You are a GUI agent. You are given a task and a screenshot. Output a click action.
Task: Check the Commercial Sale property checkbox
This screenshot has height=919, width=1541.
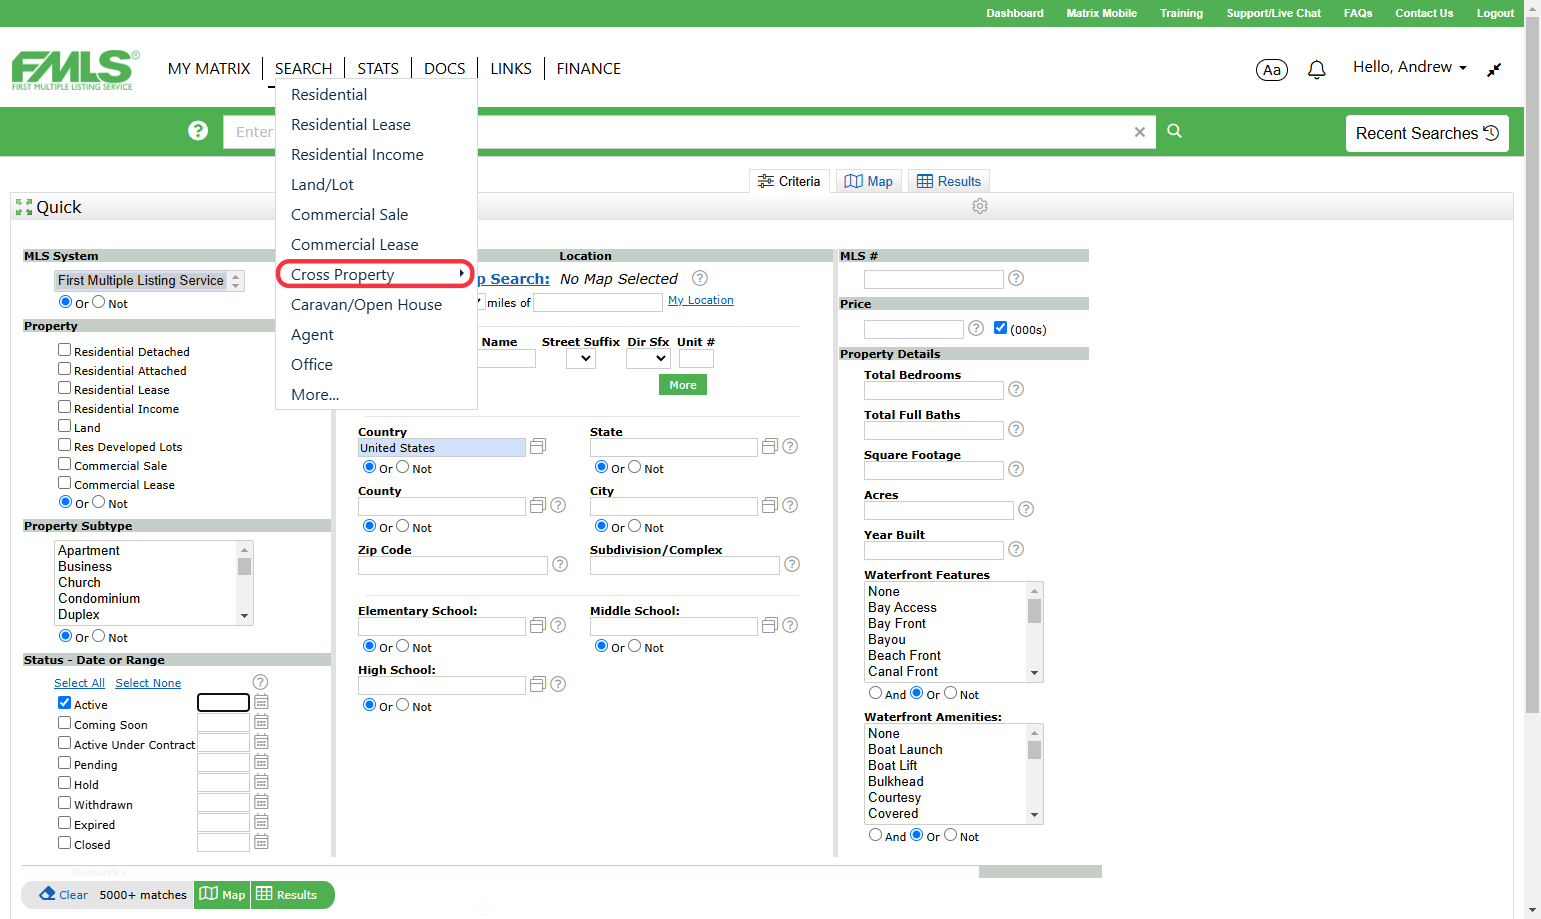pyautogui.click(x=64, y=464)
